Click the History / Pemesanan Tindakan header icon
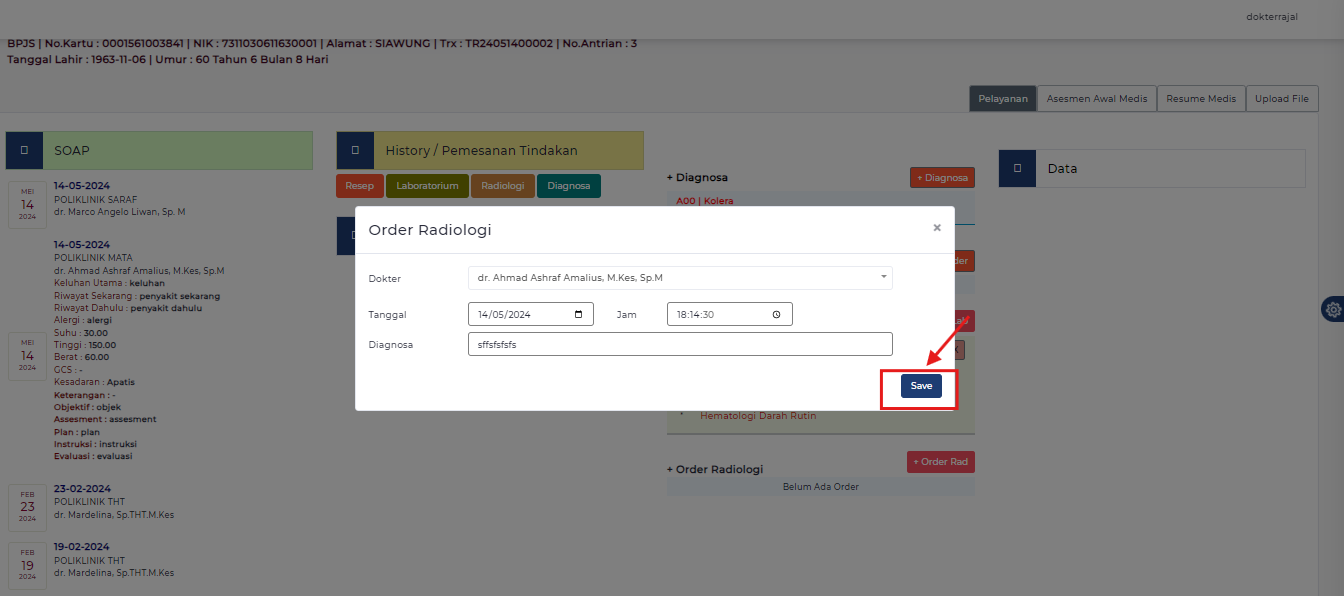The image size is (1344, 596). 355,150
